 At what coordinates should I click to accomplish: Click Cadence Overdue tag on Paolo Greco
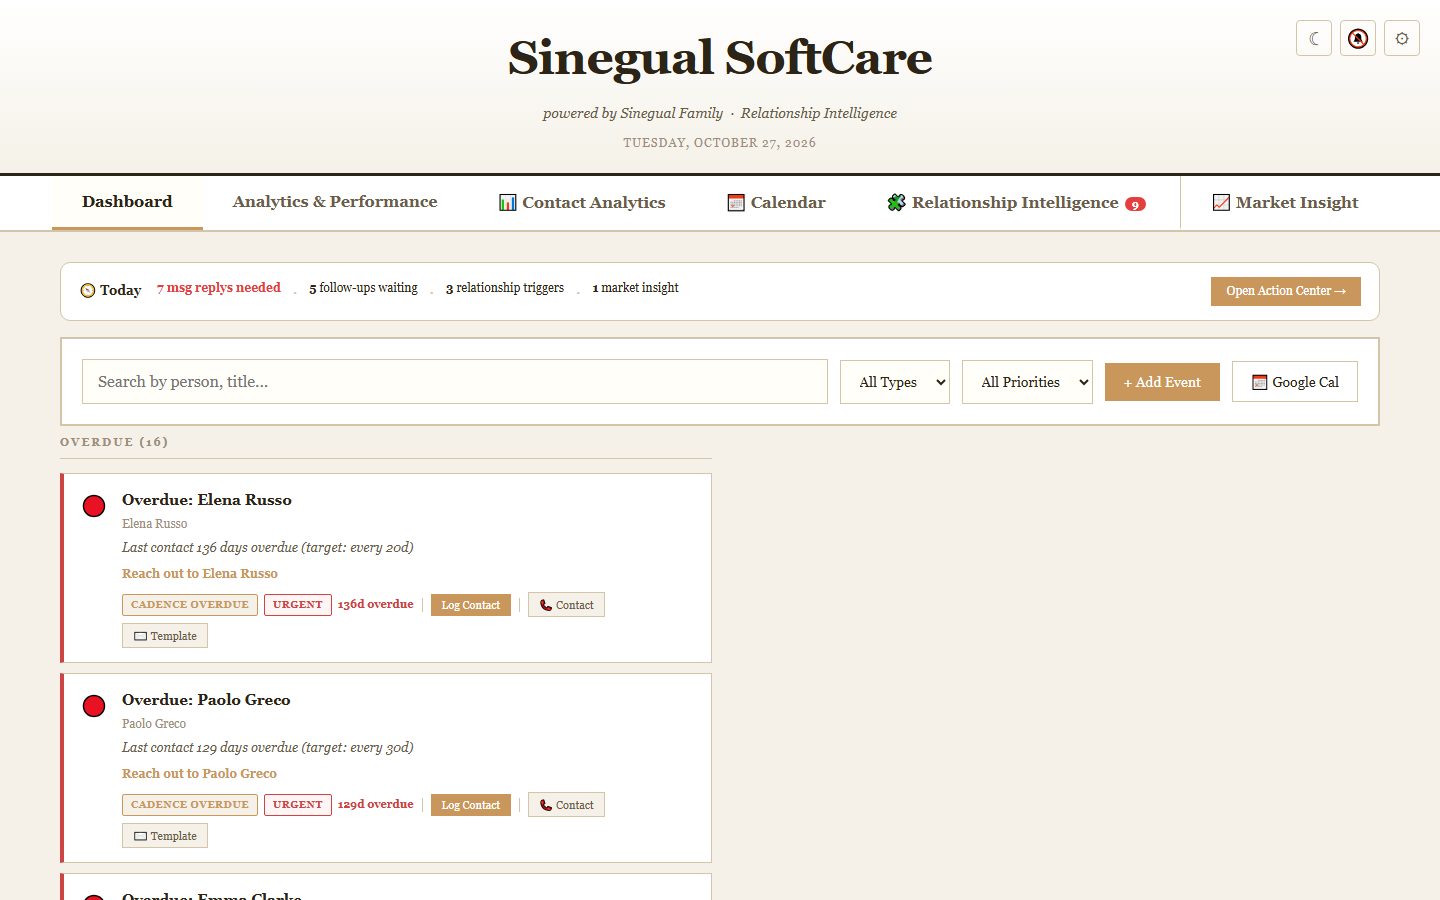point(190,805)
